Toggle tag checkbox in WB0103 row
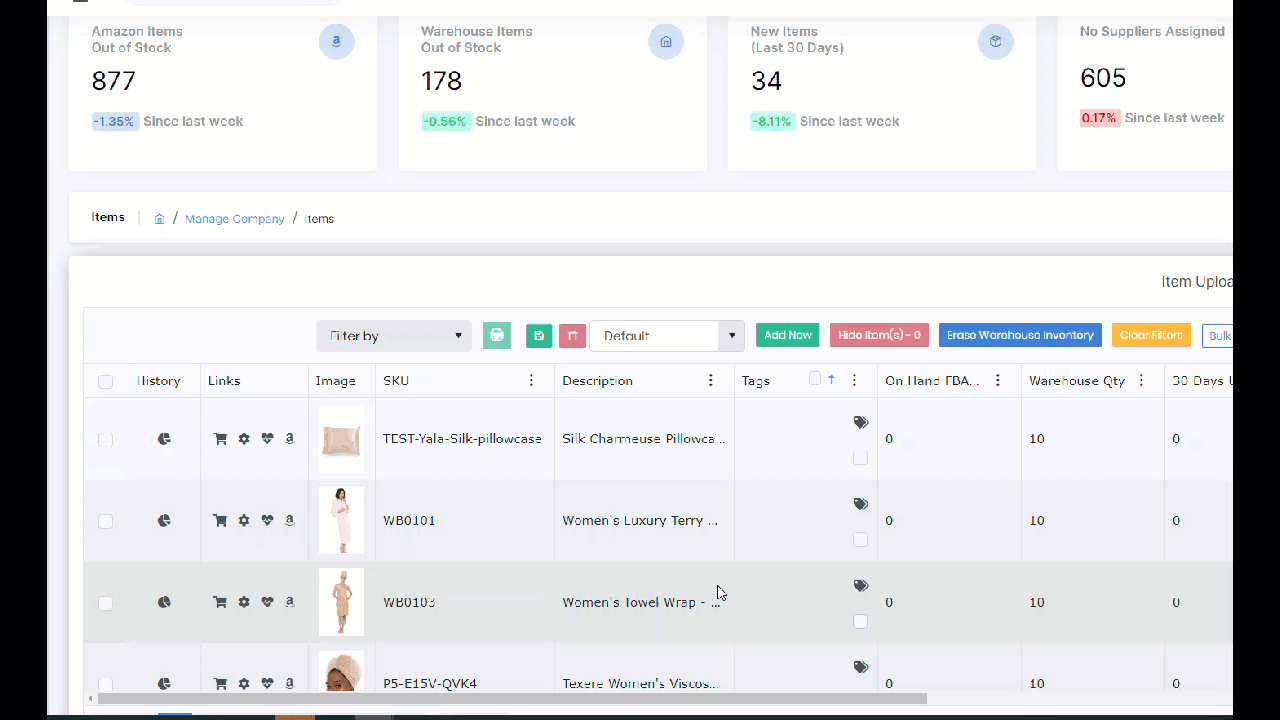 (860, 622)
